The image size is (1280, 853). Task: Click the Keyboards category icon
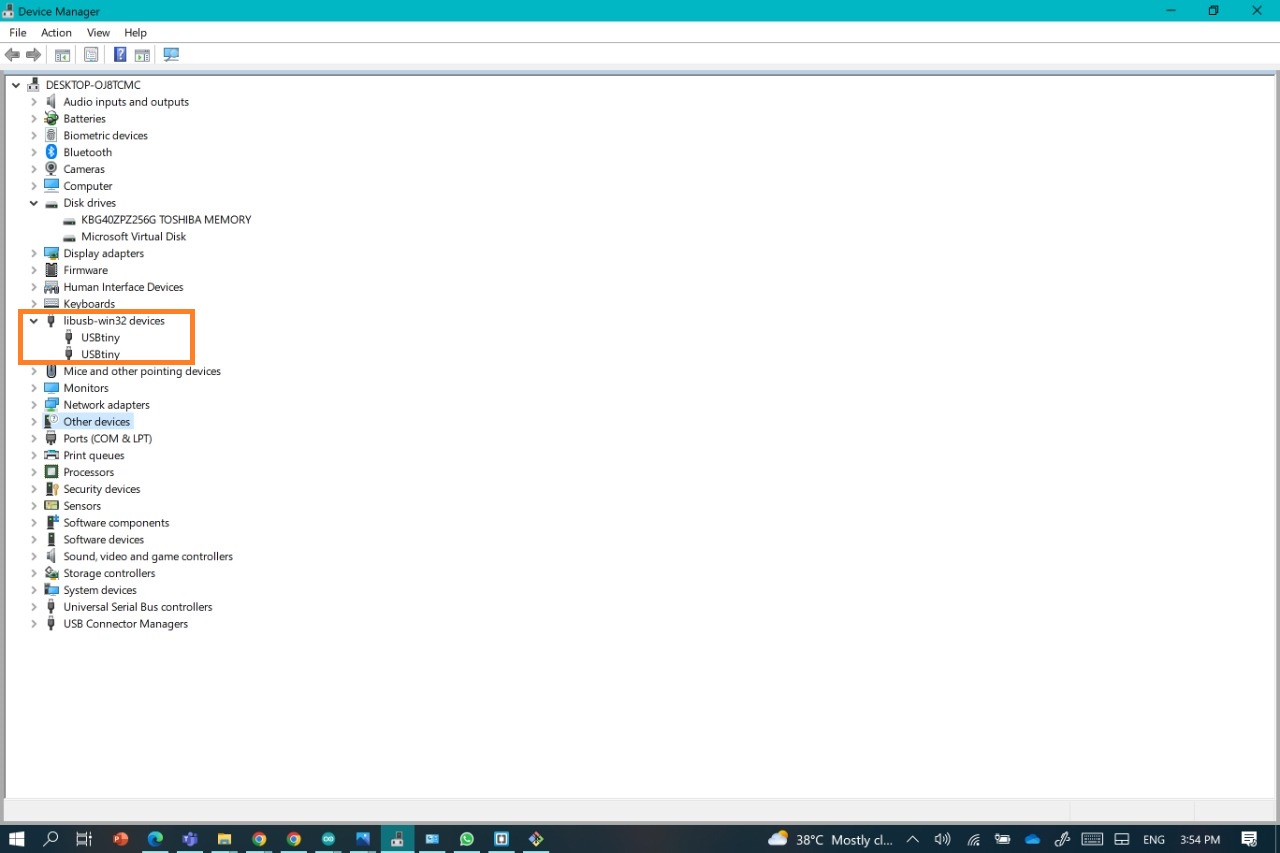pos(51,304)
